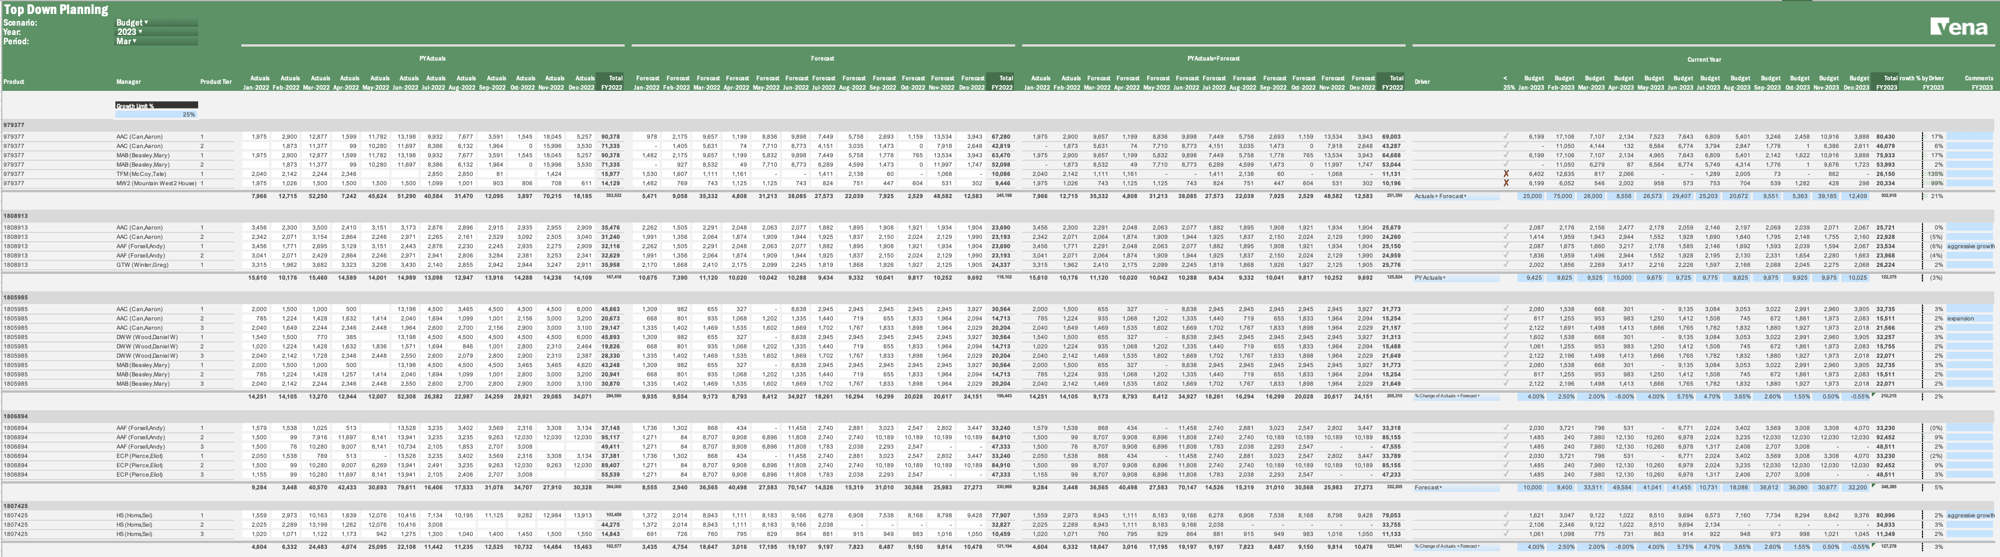Click the checkmark in the row totaling 23,534
The image size is (2000, 557).
pyautogui.click(x=1506, y=246)
